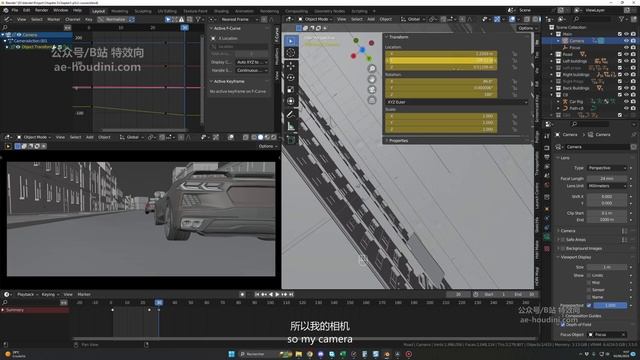Image resolution: width=640 pixels, height=360 pixels.
Task: Open the Marker menu in graph editor
Action: [53, 19]
